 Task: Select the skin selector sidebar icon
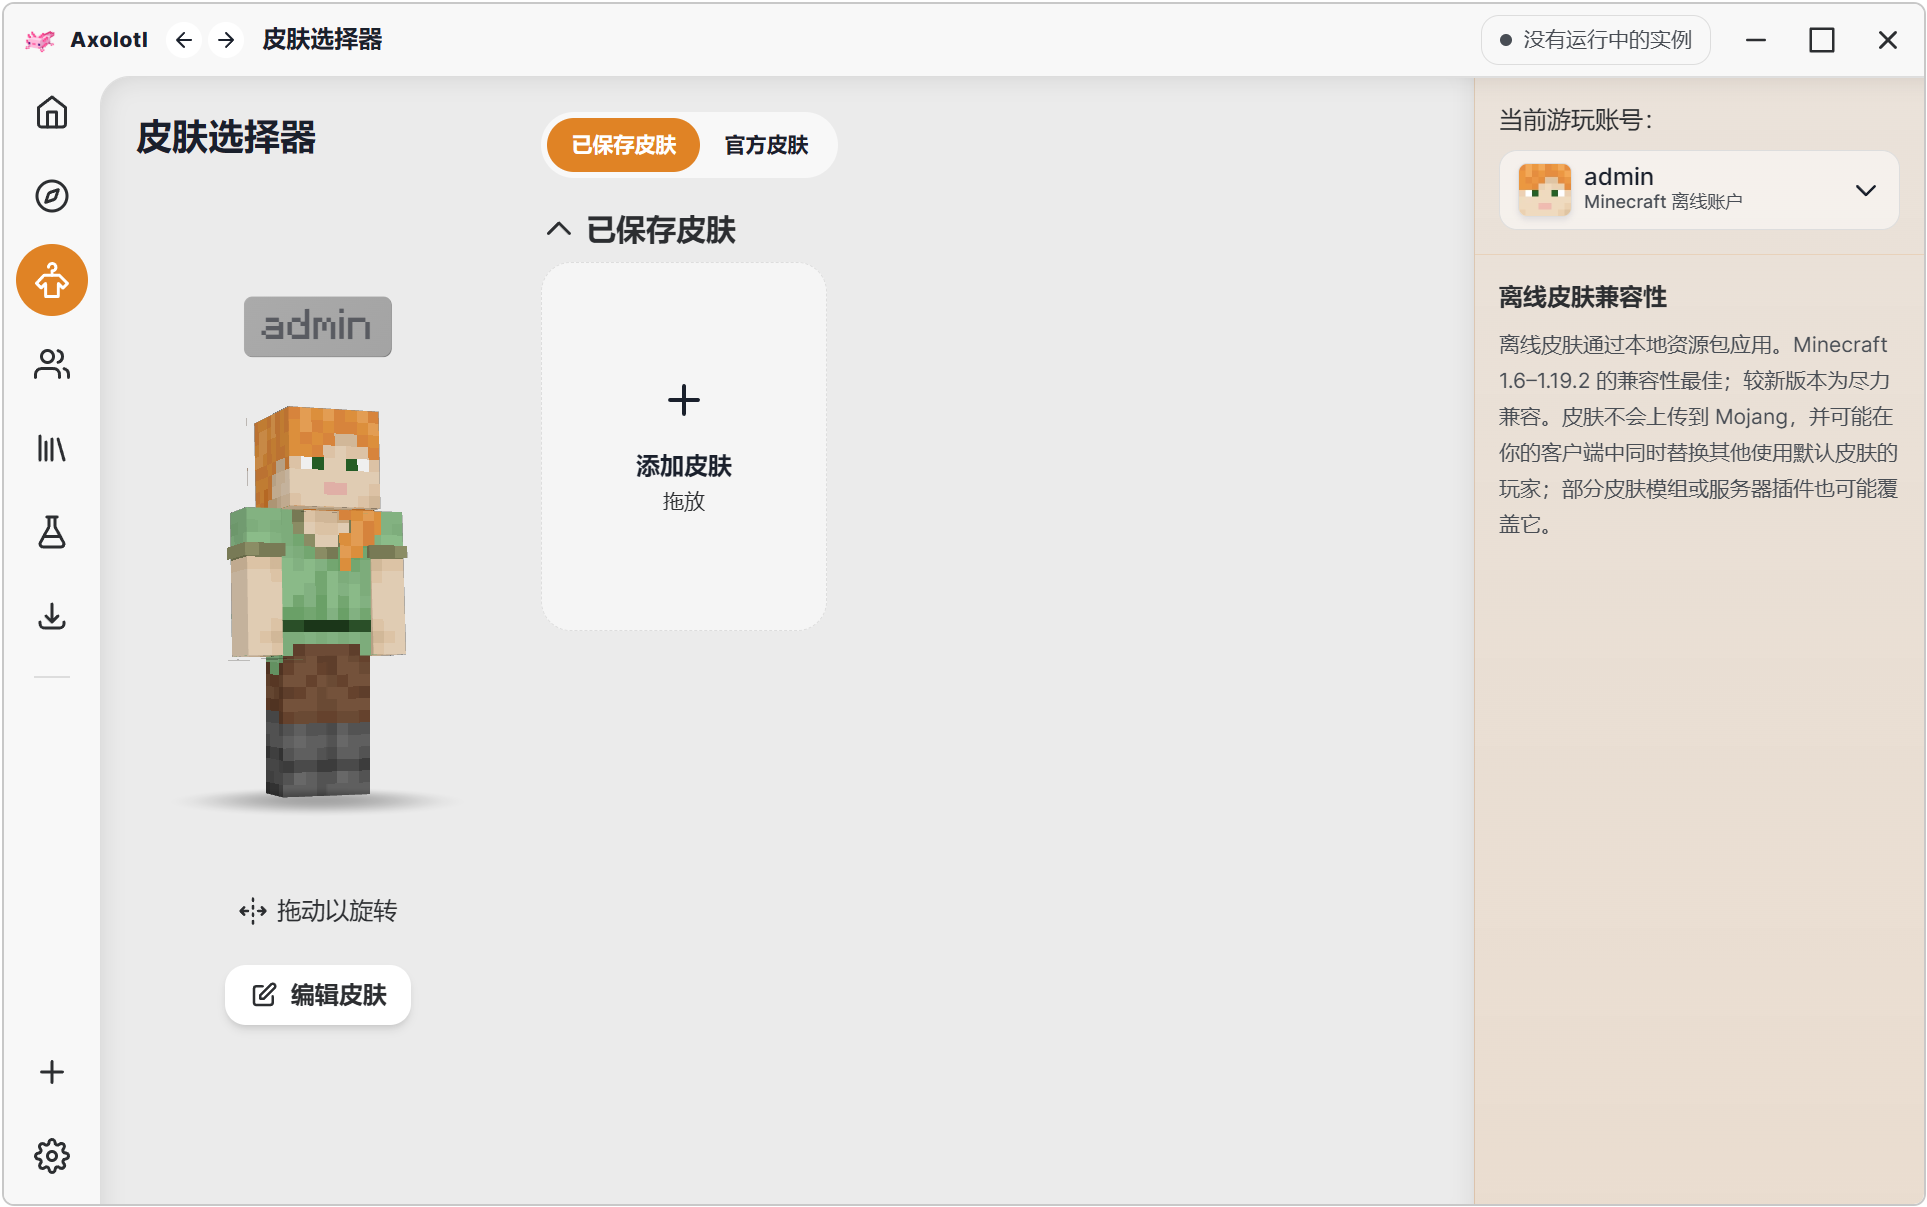point(52,280)
